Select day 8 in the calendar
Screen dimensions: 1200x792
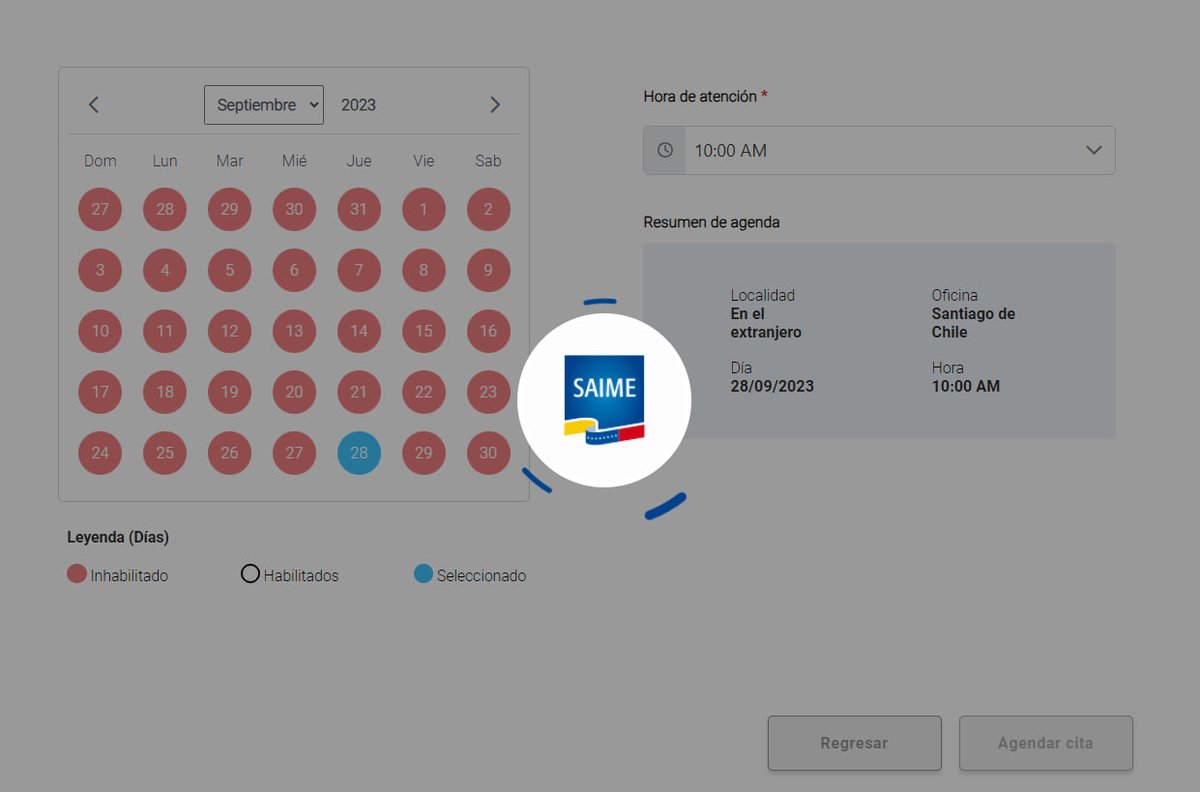coord(424,270)
